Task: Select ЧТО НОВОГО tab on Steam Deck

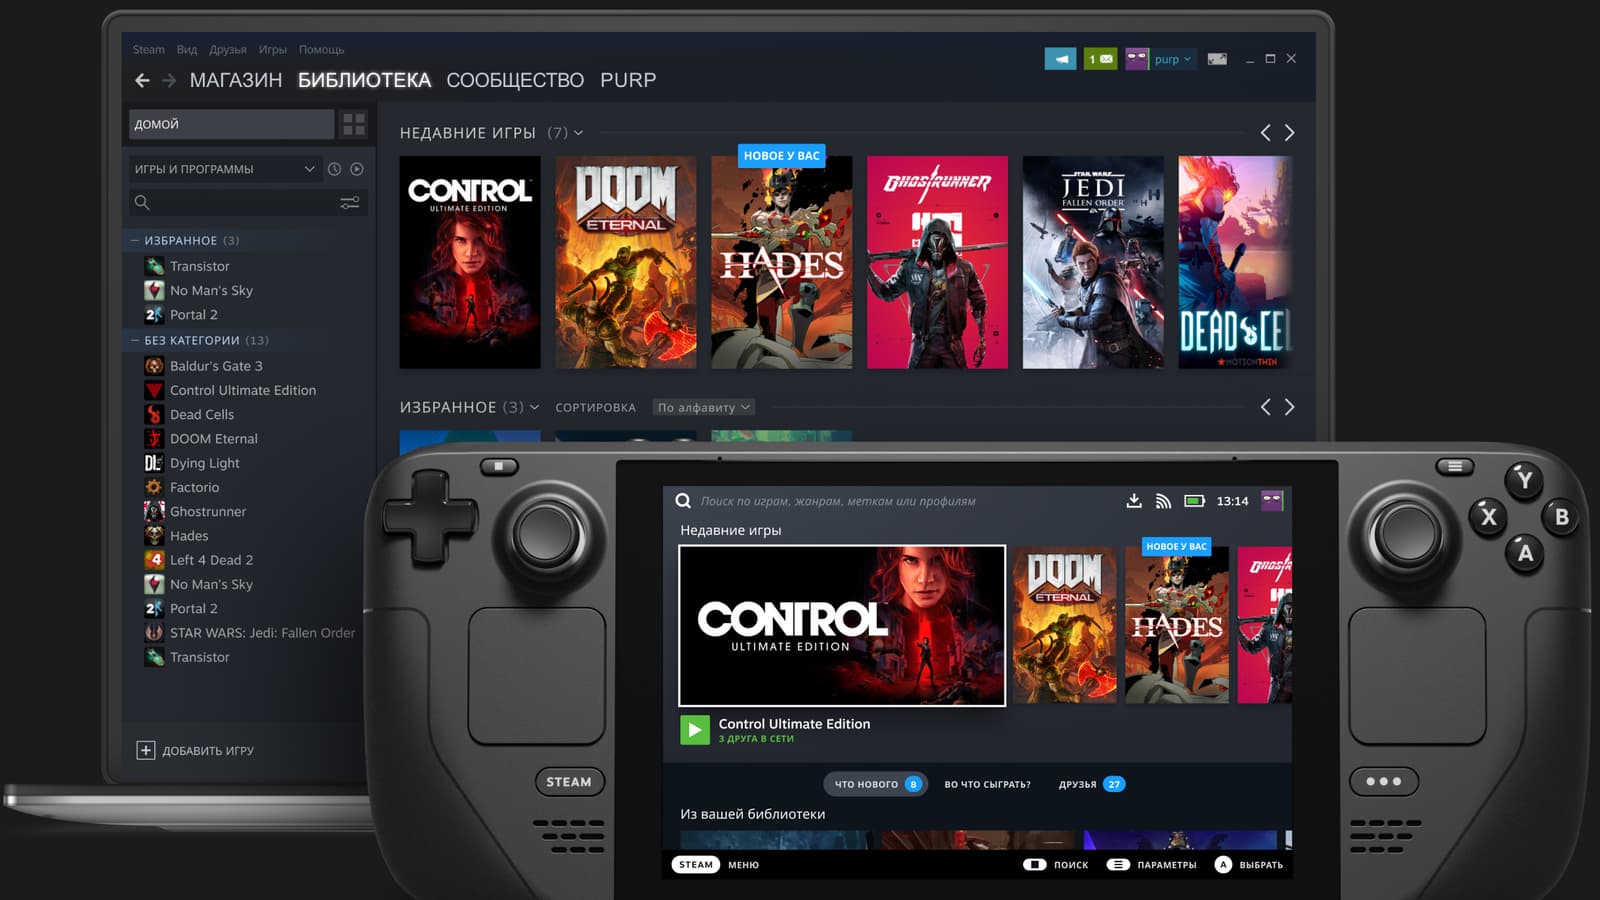Action: tap(876, 784)
